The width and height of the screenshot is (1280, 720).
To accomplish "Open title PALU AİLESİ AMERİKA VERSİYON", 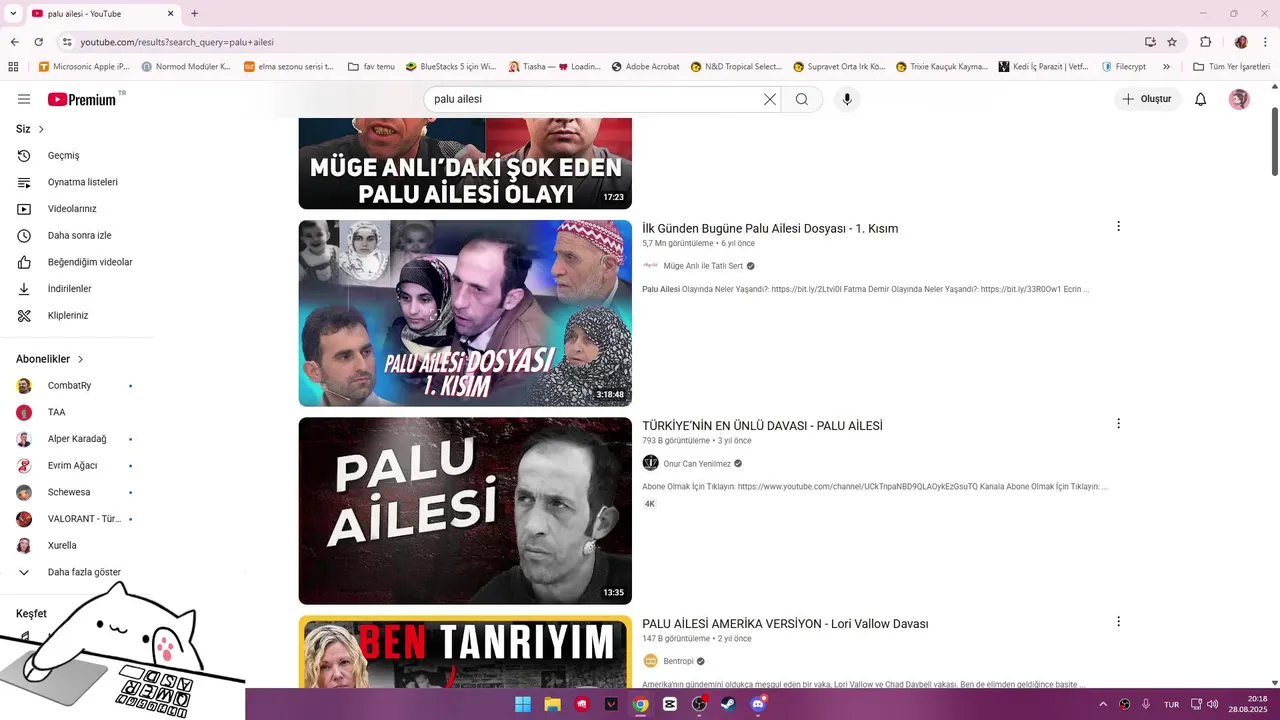I will 785,624.
